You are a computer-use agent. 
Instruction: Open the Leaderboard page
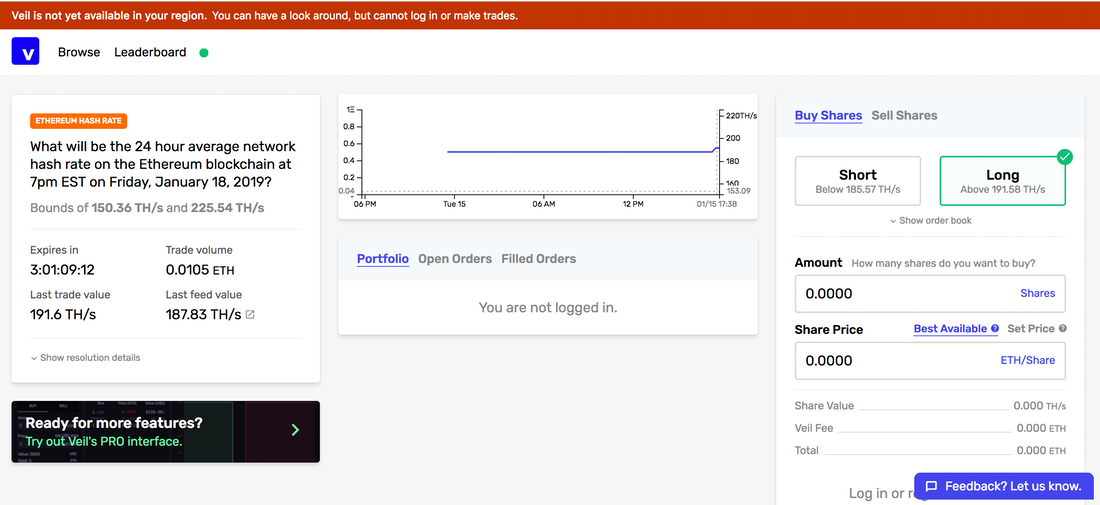tap(150, 52)
